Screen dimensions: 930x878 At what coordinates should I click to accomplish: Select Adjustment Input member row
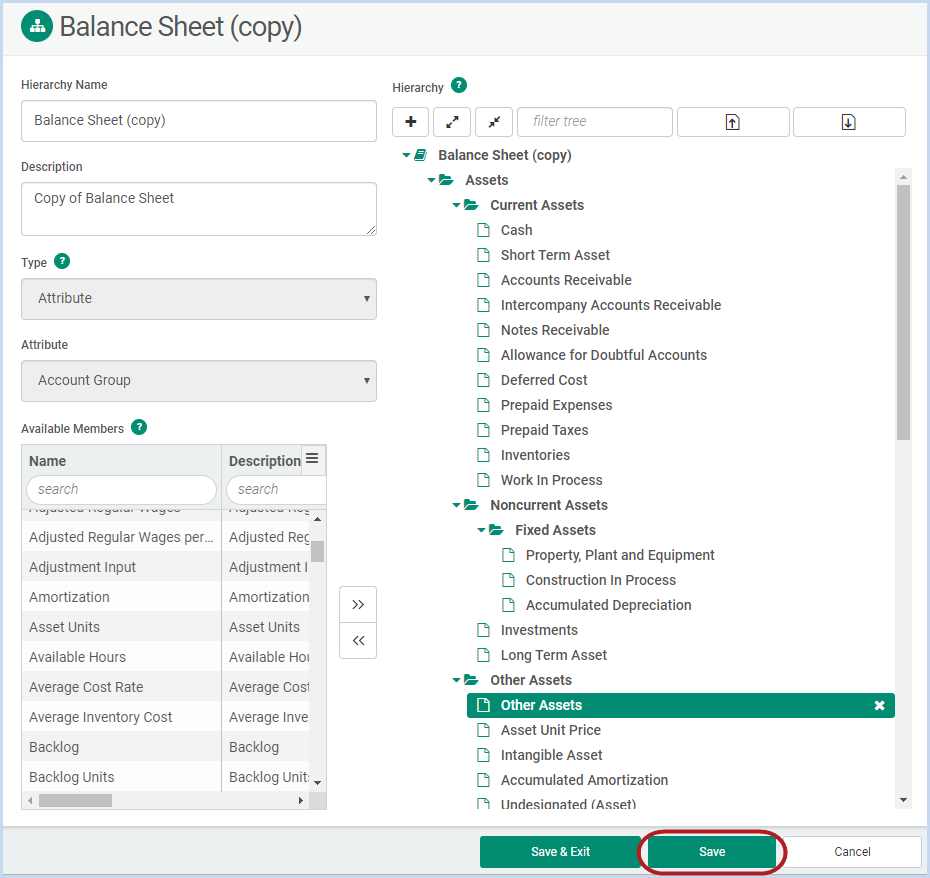point(165,567)
